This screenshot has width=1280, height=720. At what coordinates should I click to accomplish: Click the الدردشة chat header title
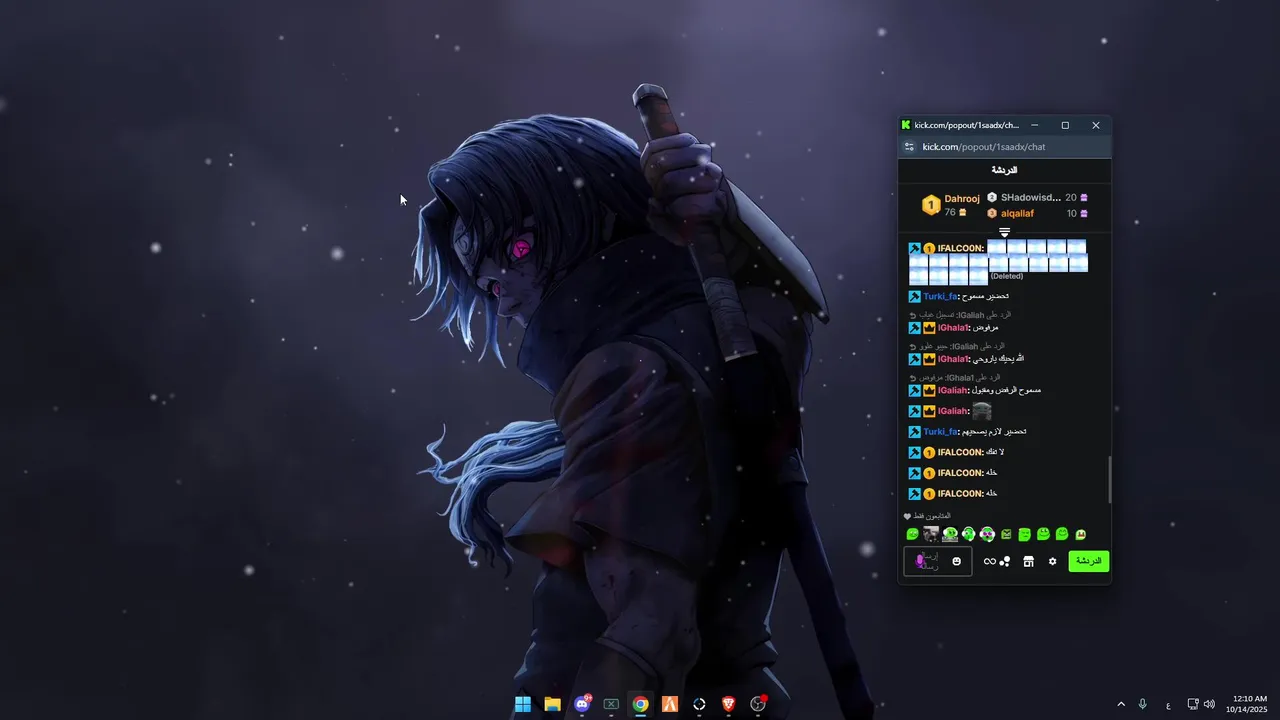[x=1004, y=170]
